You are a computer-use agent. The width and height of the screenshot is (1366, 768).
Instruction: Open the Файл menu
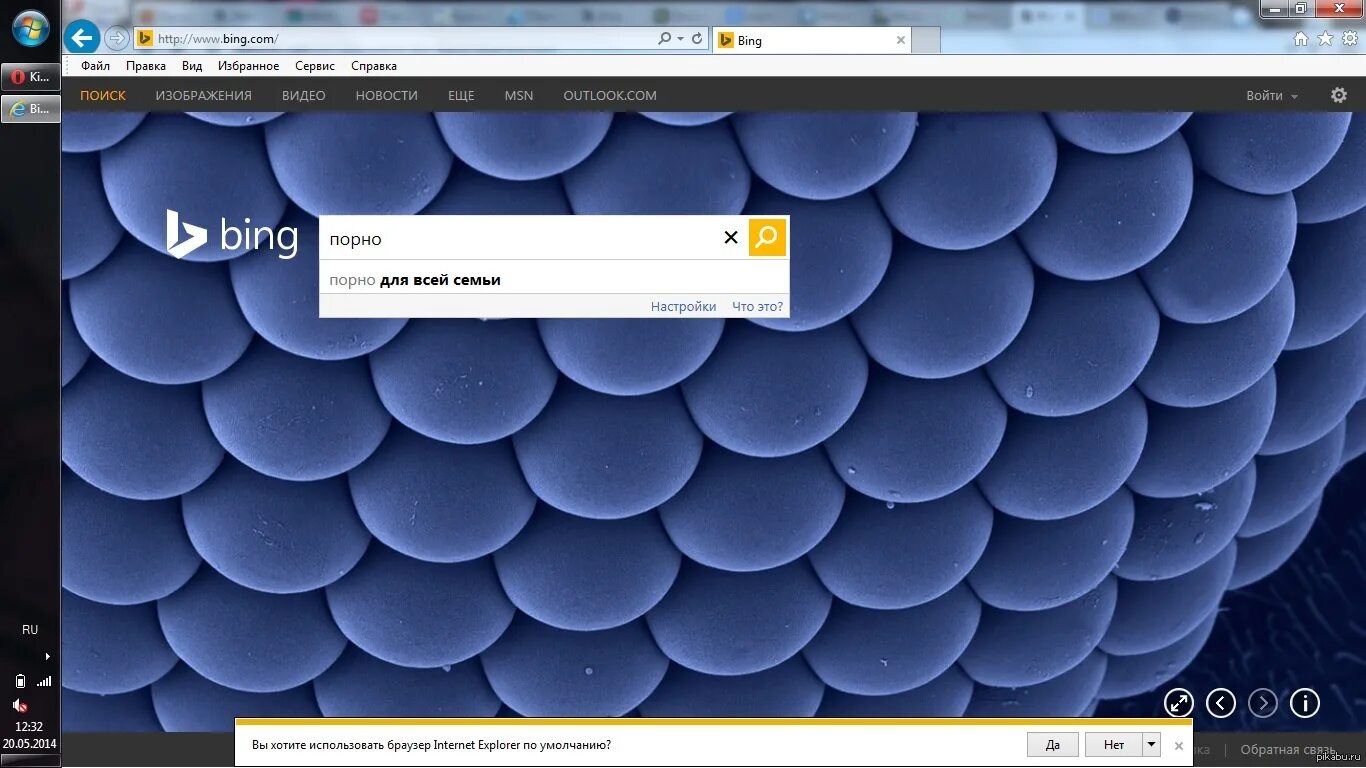coord(96,66)
